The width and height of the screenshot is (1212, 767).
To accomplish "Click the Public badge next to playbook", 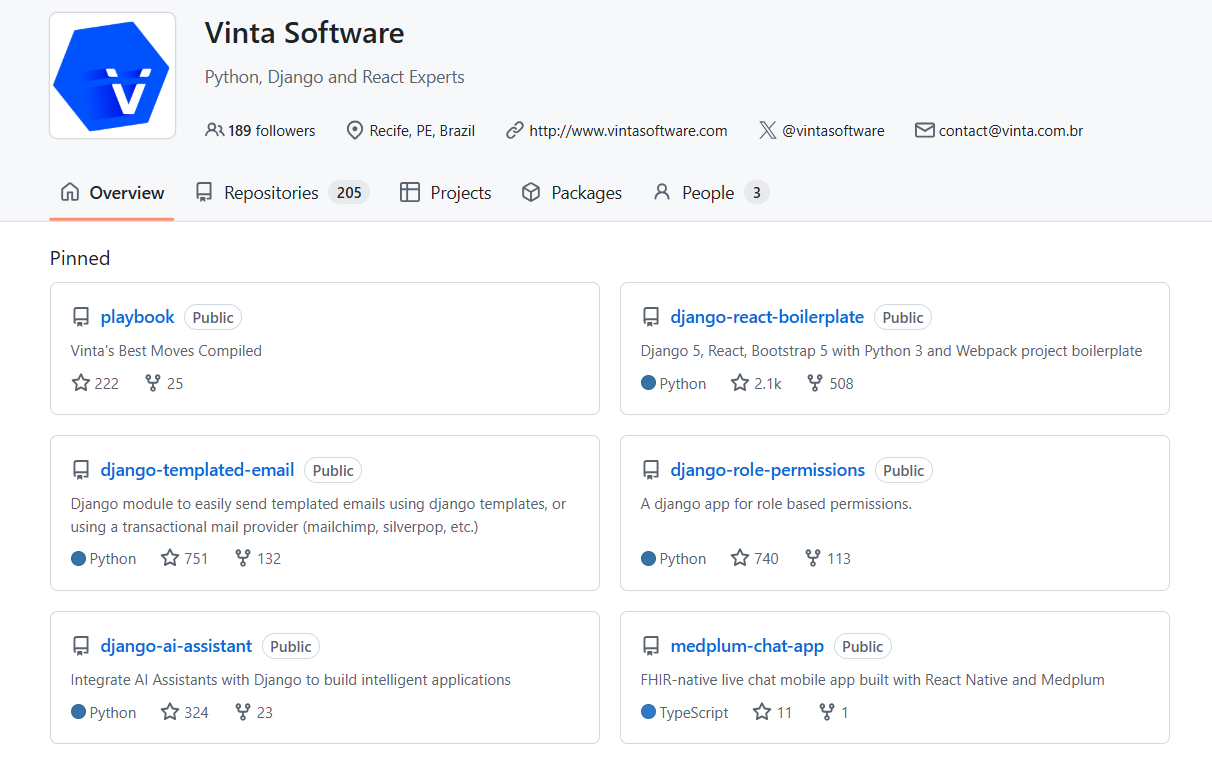I will pyautogui.click(x=213, y=318).
